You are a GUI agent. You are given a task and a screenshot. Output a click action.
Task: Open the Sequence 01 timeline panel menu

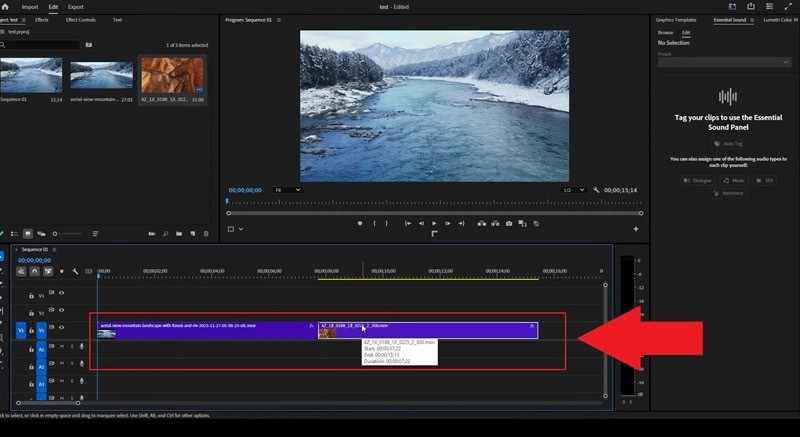click(55, 249)
